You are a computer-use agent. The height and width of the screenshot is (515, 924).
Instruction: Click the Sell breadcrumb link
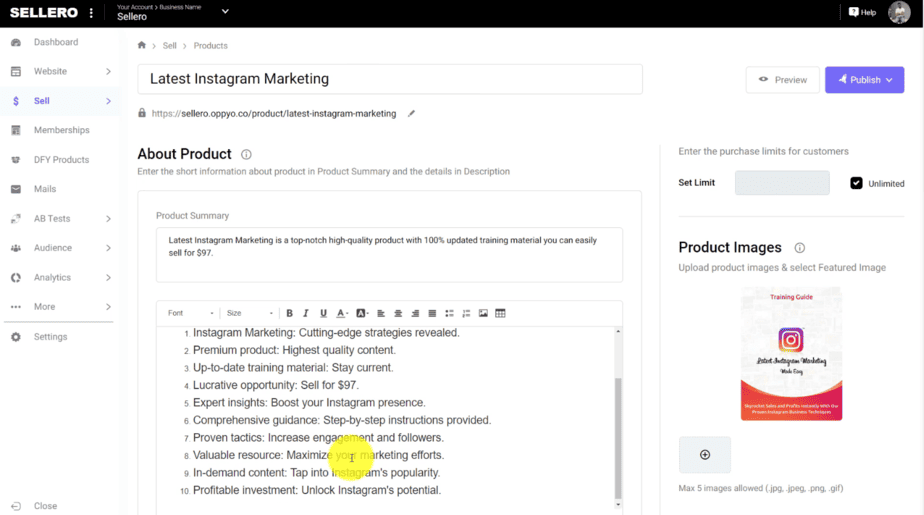point(169,45)
